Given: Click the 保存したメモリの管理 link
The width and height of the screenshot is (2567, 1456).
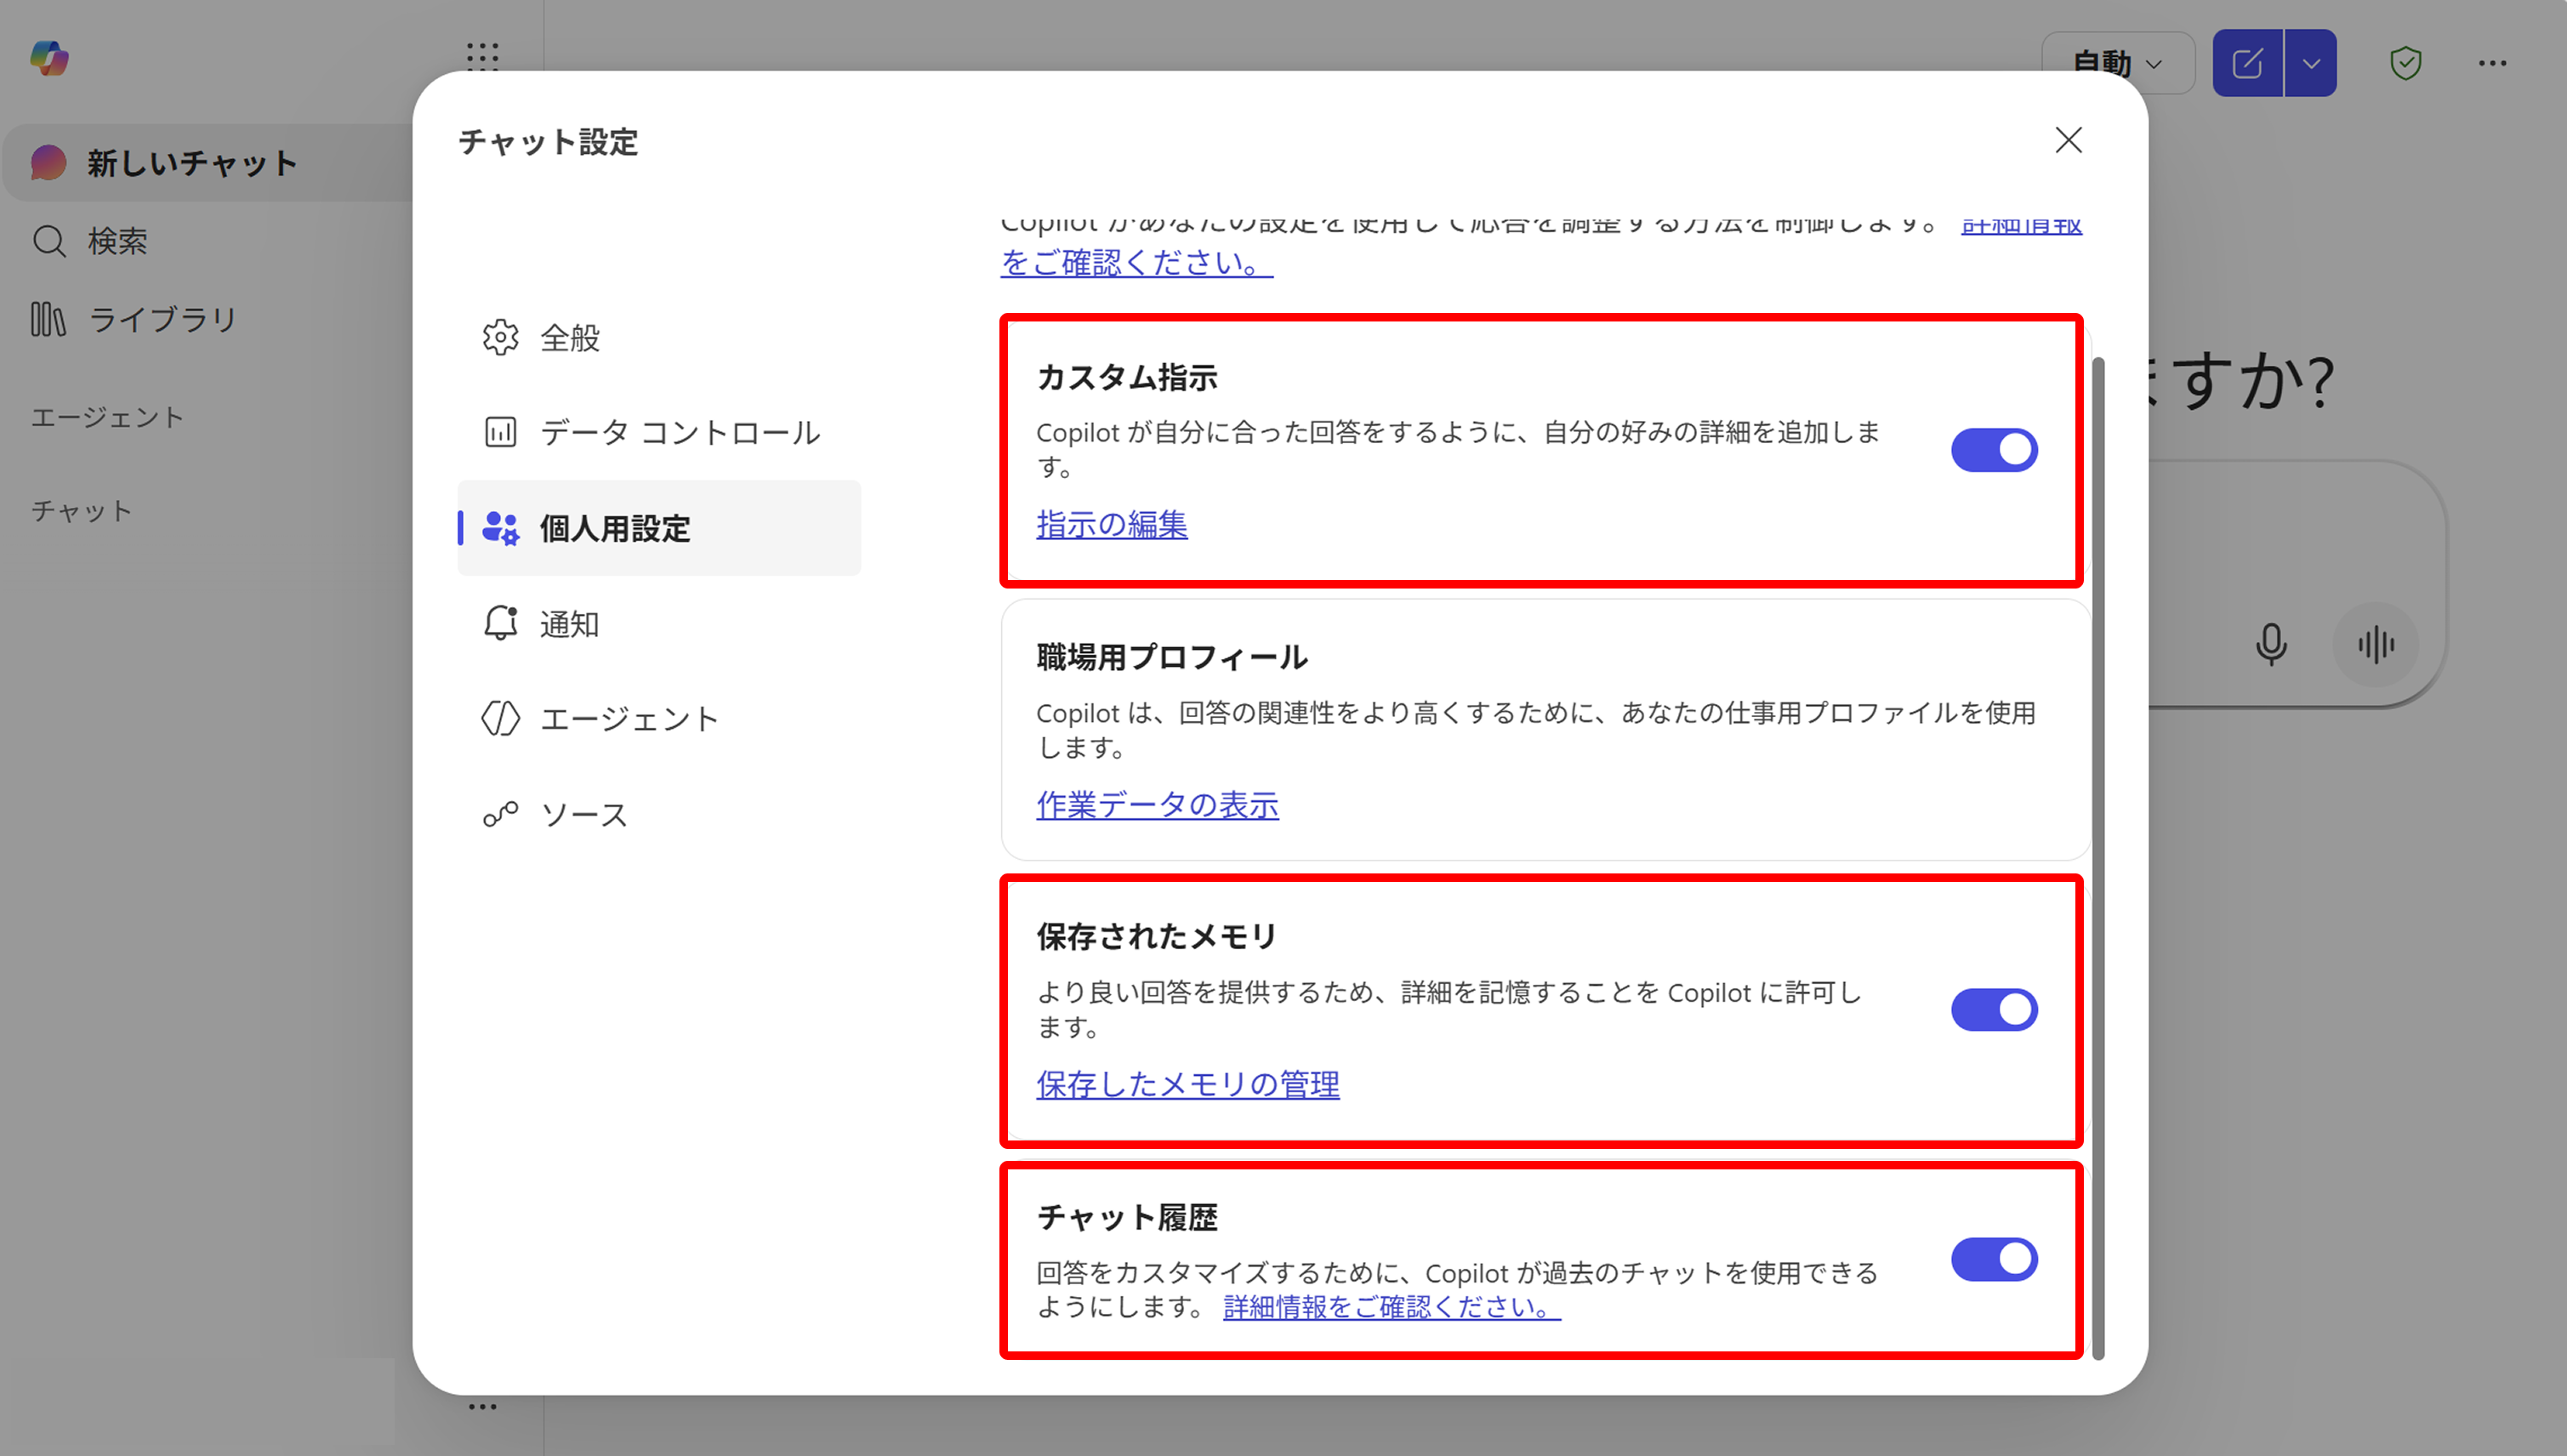Looking at the screenshot, I should coord(1187,1084).
